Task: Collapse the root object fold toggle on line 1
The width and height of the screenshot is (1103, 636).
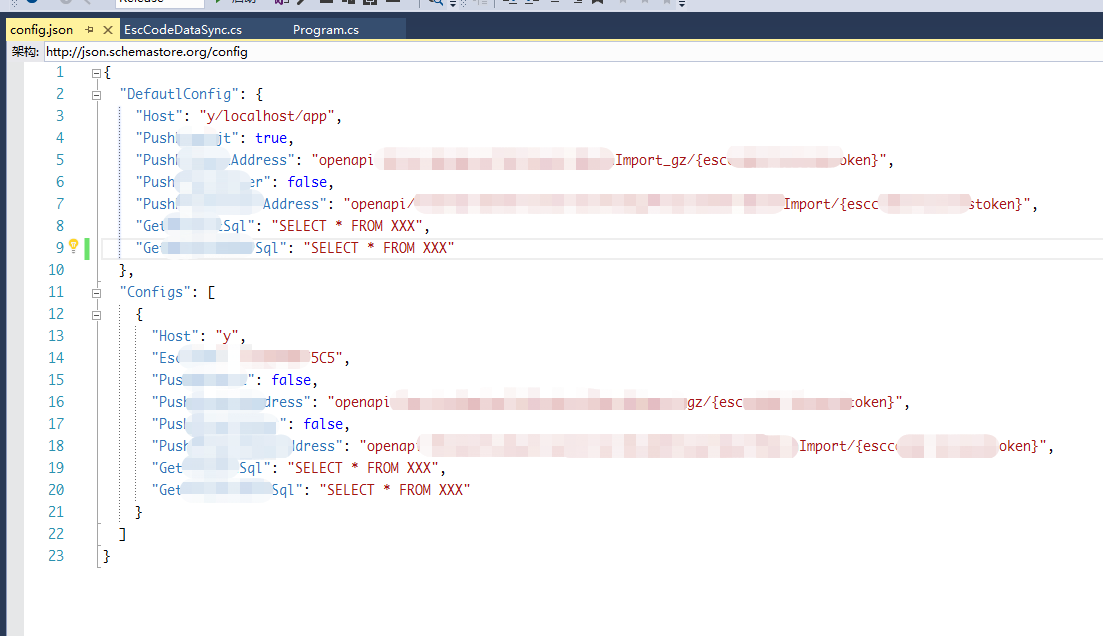Action: pyautogui.click(x=96, y=72)
